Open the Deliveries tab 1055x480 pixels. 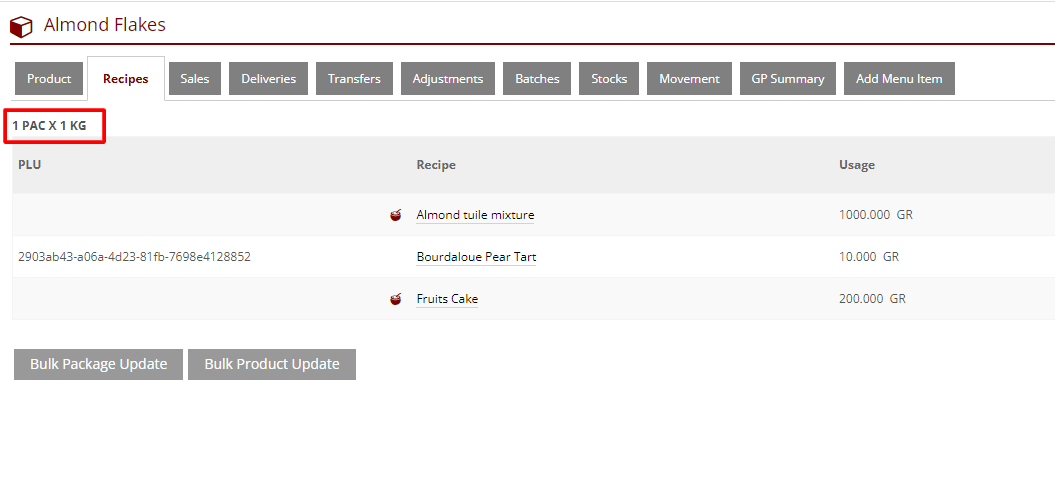tap(268, 79)
